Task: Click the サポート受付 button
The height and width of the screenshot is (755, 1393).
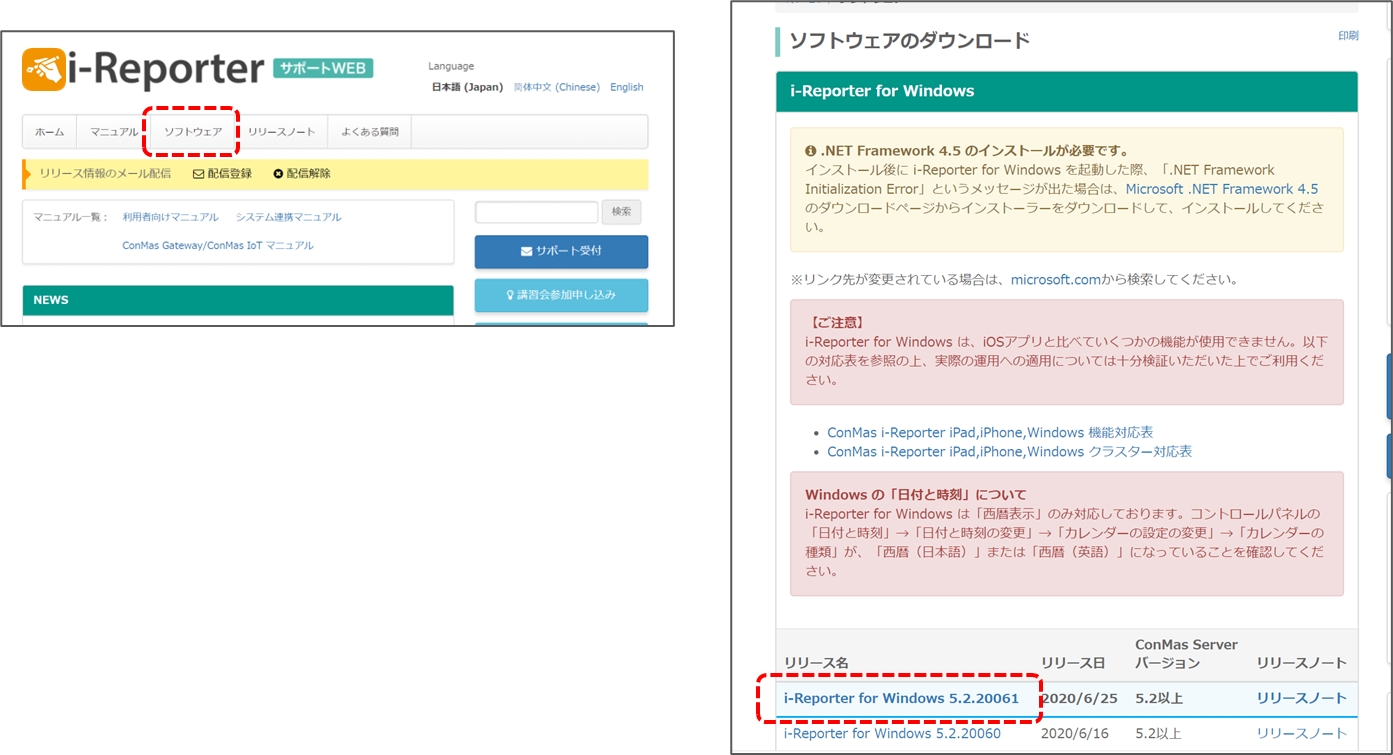Action: (561, 251)
